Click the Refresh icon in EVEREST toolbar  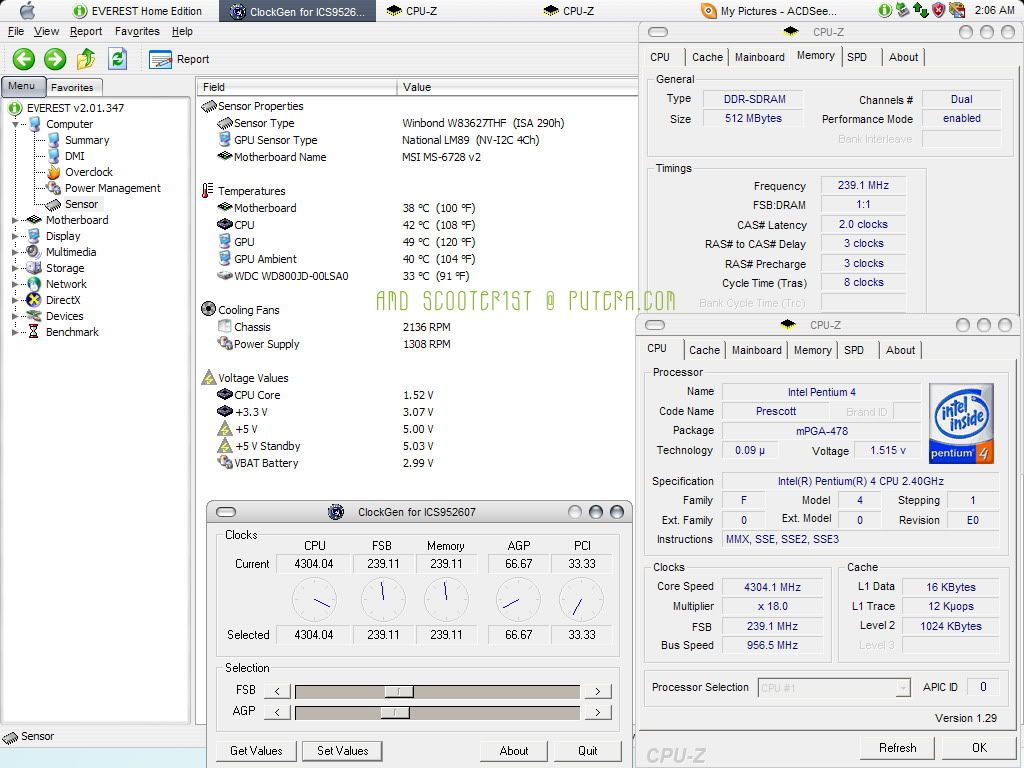[118, 59]
